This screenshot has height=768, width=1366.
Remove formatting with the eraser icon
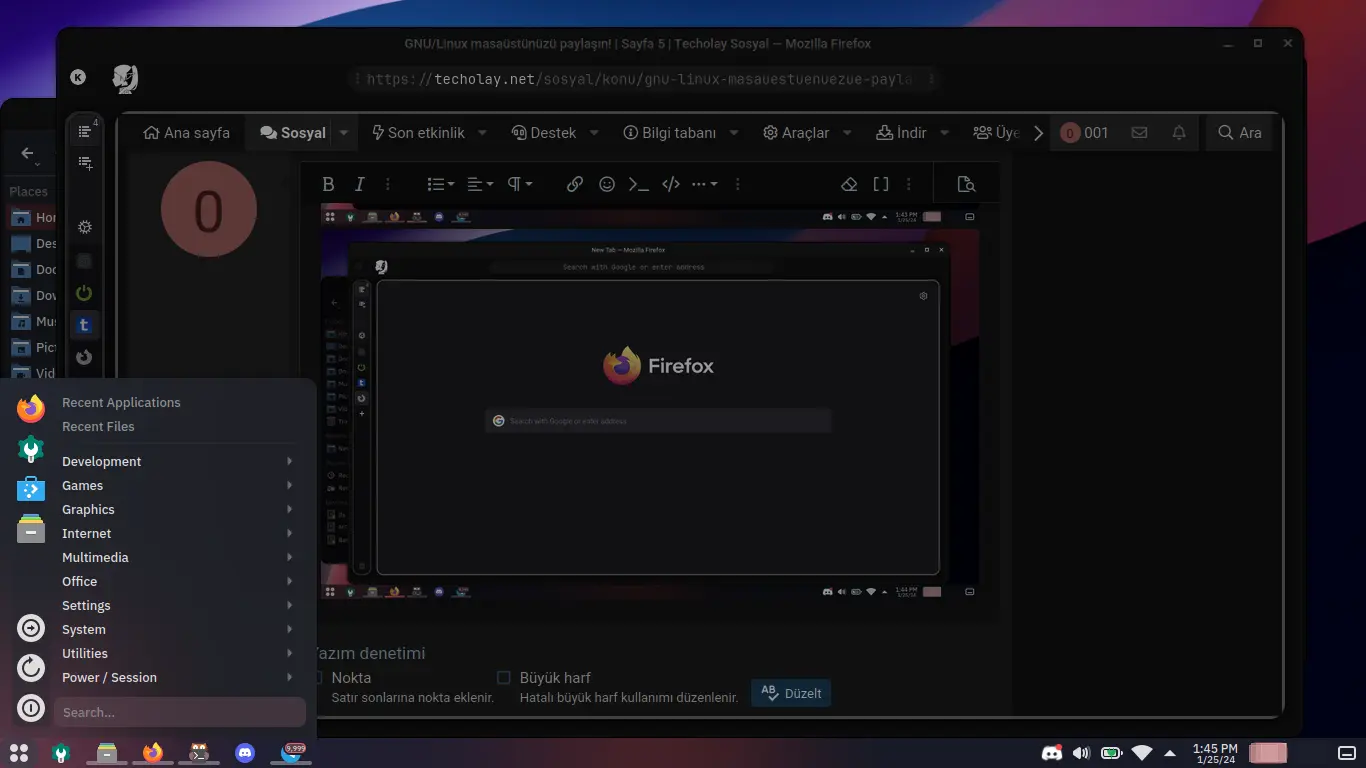click(849, 184)
